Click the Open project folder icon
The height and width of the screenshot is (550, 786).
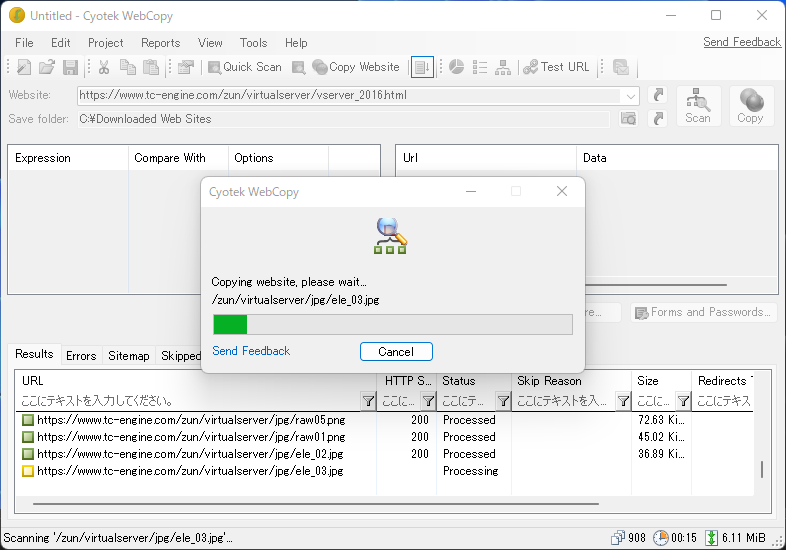[x=47, y=67]
